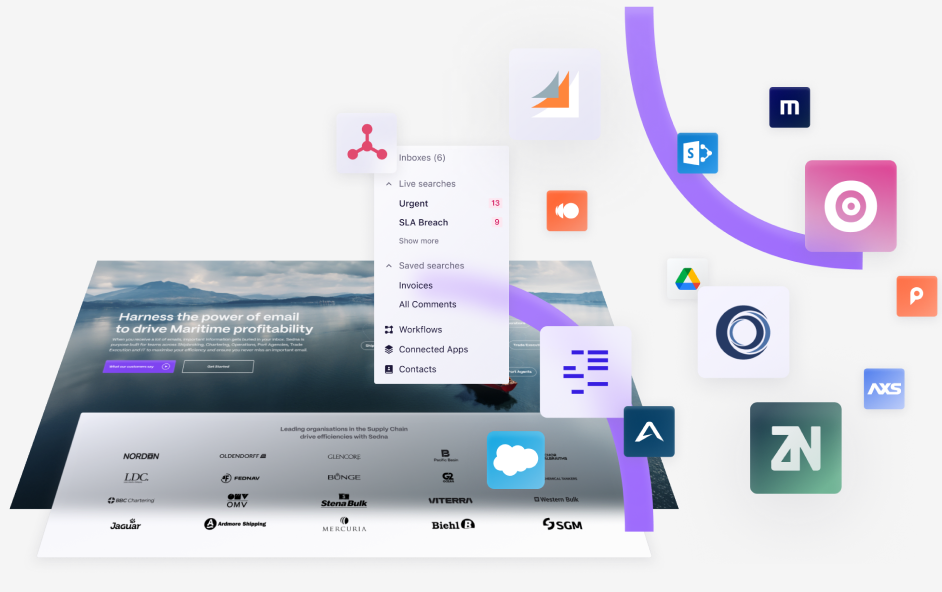Click the 13 badge beside Urgent
Viewport: 942px width, 592px height.
pyautogui.click(x=496, y=203)
